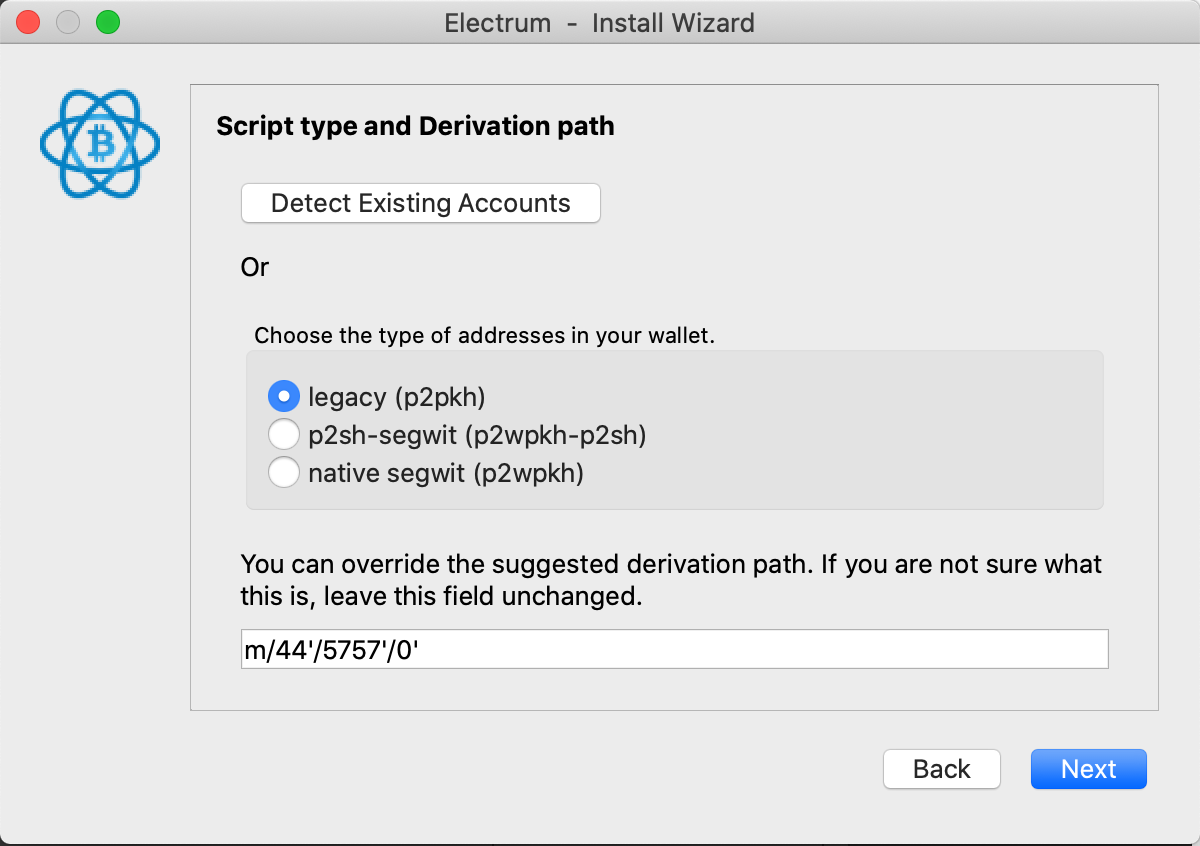The image size is (1200, 846).
Task: Click the 'native segwit (p2wpkh)' label text
Action: (x=445, y=473)
